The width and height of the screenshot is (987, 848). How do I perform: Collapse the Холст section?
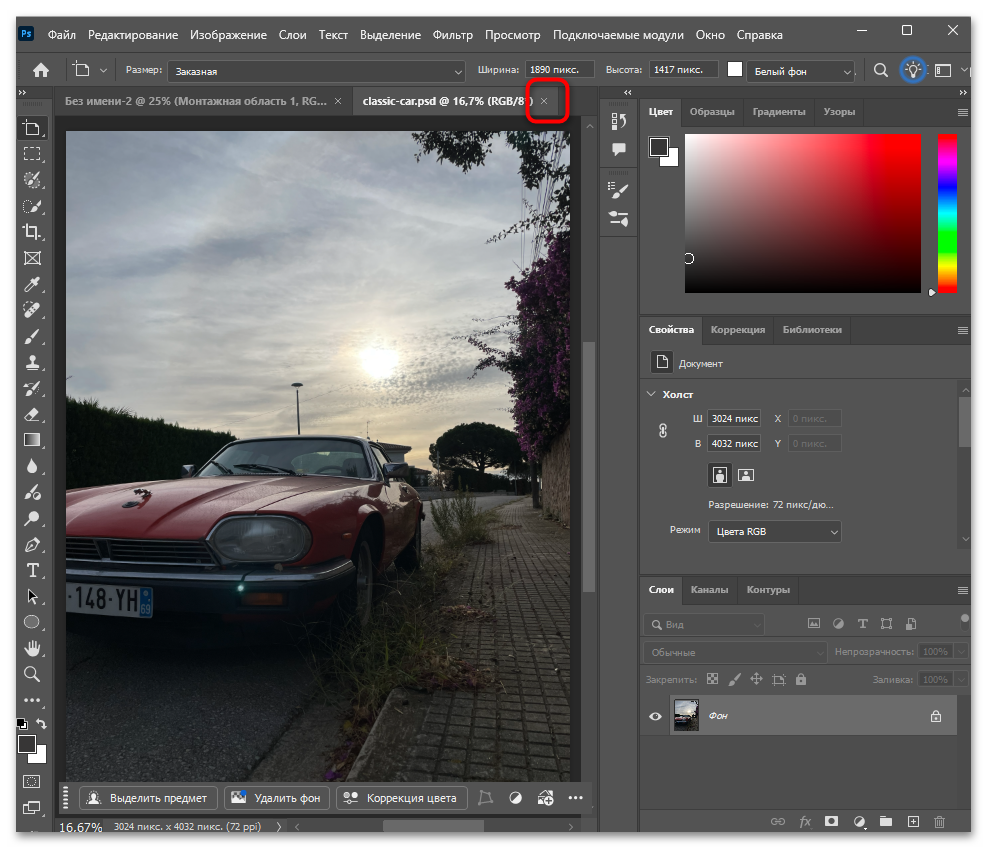coord(651,394)
